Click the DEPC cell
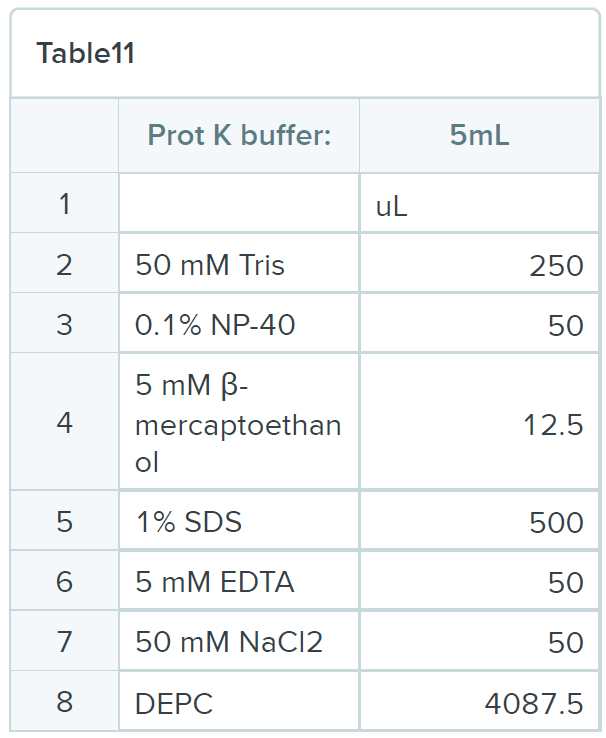Screen dimensions: 606x738 239,703
